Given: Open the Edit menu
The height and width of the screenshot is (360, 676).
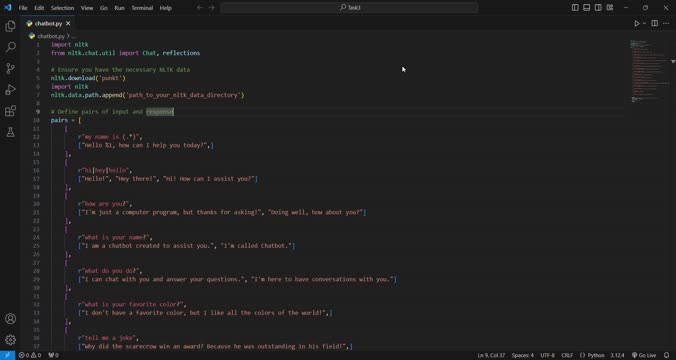Looking at the screenshot, I should pos(39,8).
